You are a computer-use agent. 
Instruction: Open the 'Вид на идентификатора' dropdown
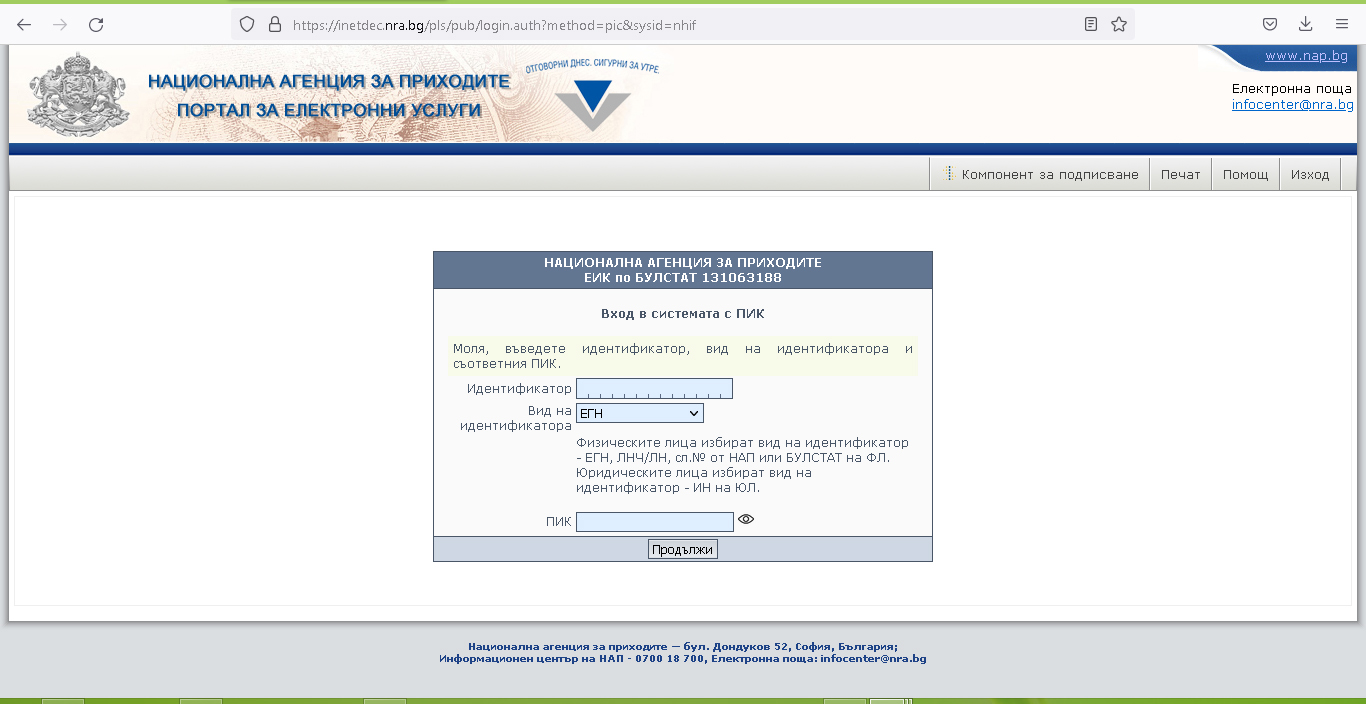640,413
